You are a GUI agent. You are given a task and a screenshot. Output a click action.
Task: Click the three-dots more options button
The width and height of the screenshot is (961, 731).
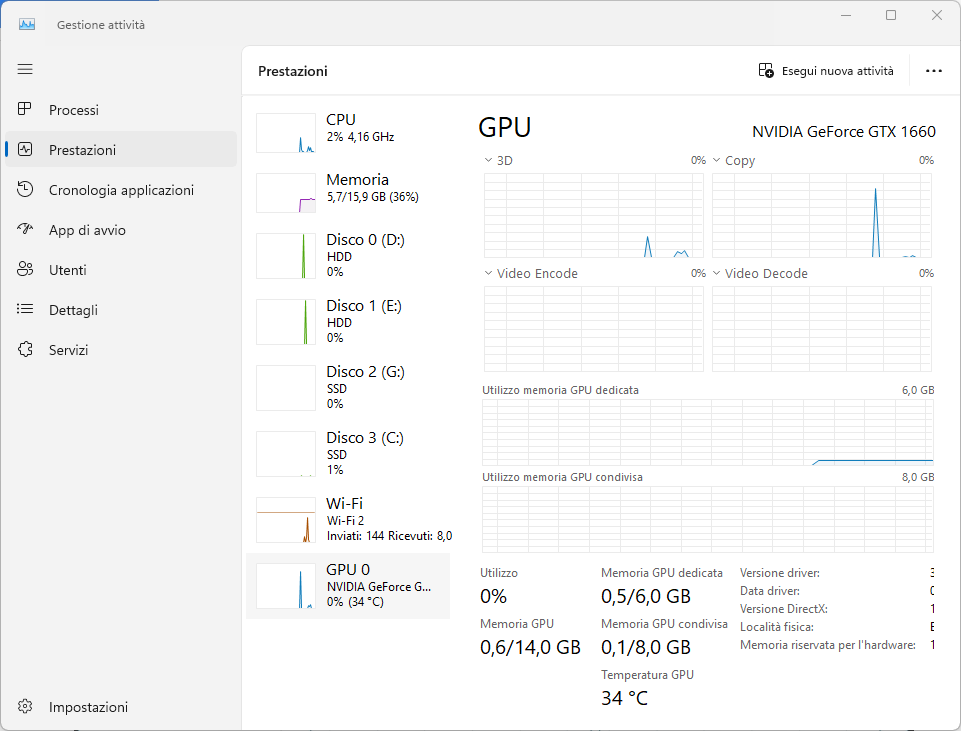934,71
